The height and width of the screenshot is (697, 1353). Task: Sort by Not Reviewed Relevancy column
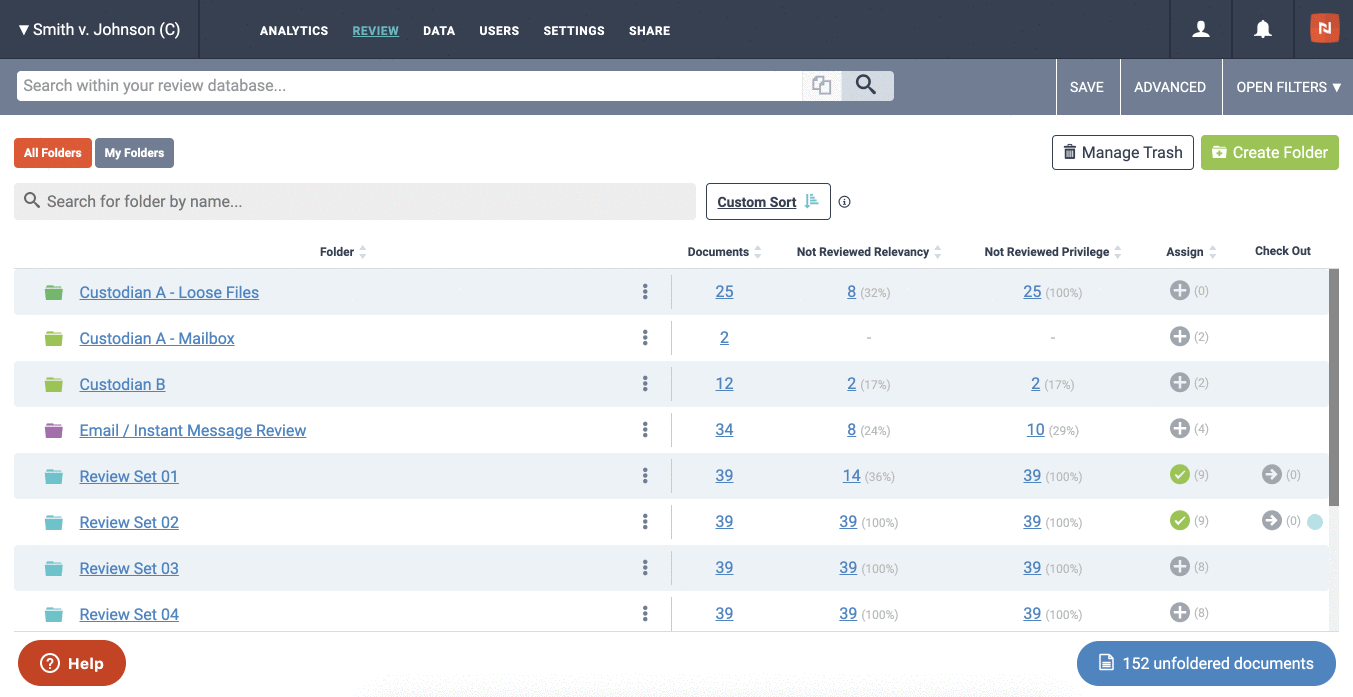click(x=869, y=252)
